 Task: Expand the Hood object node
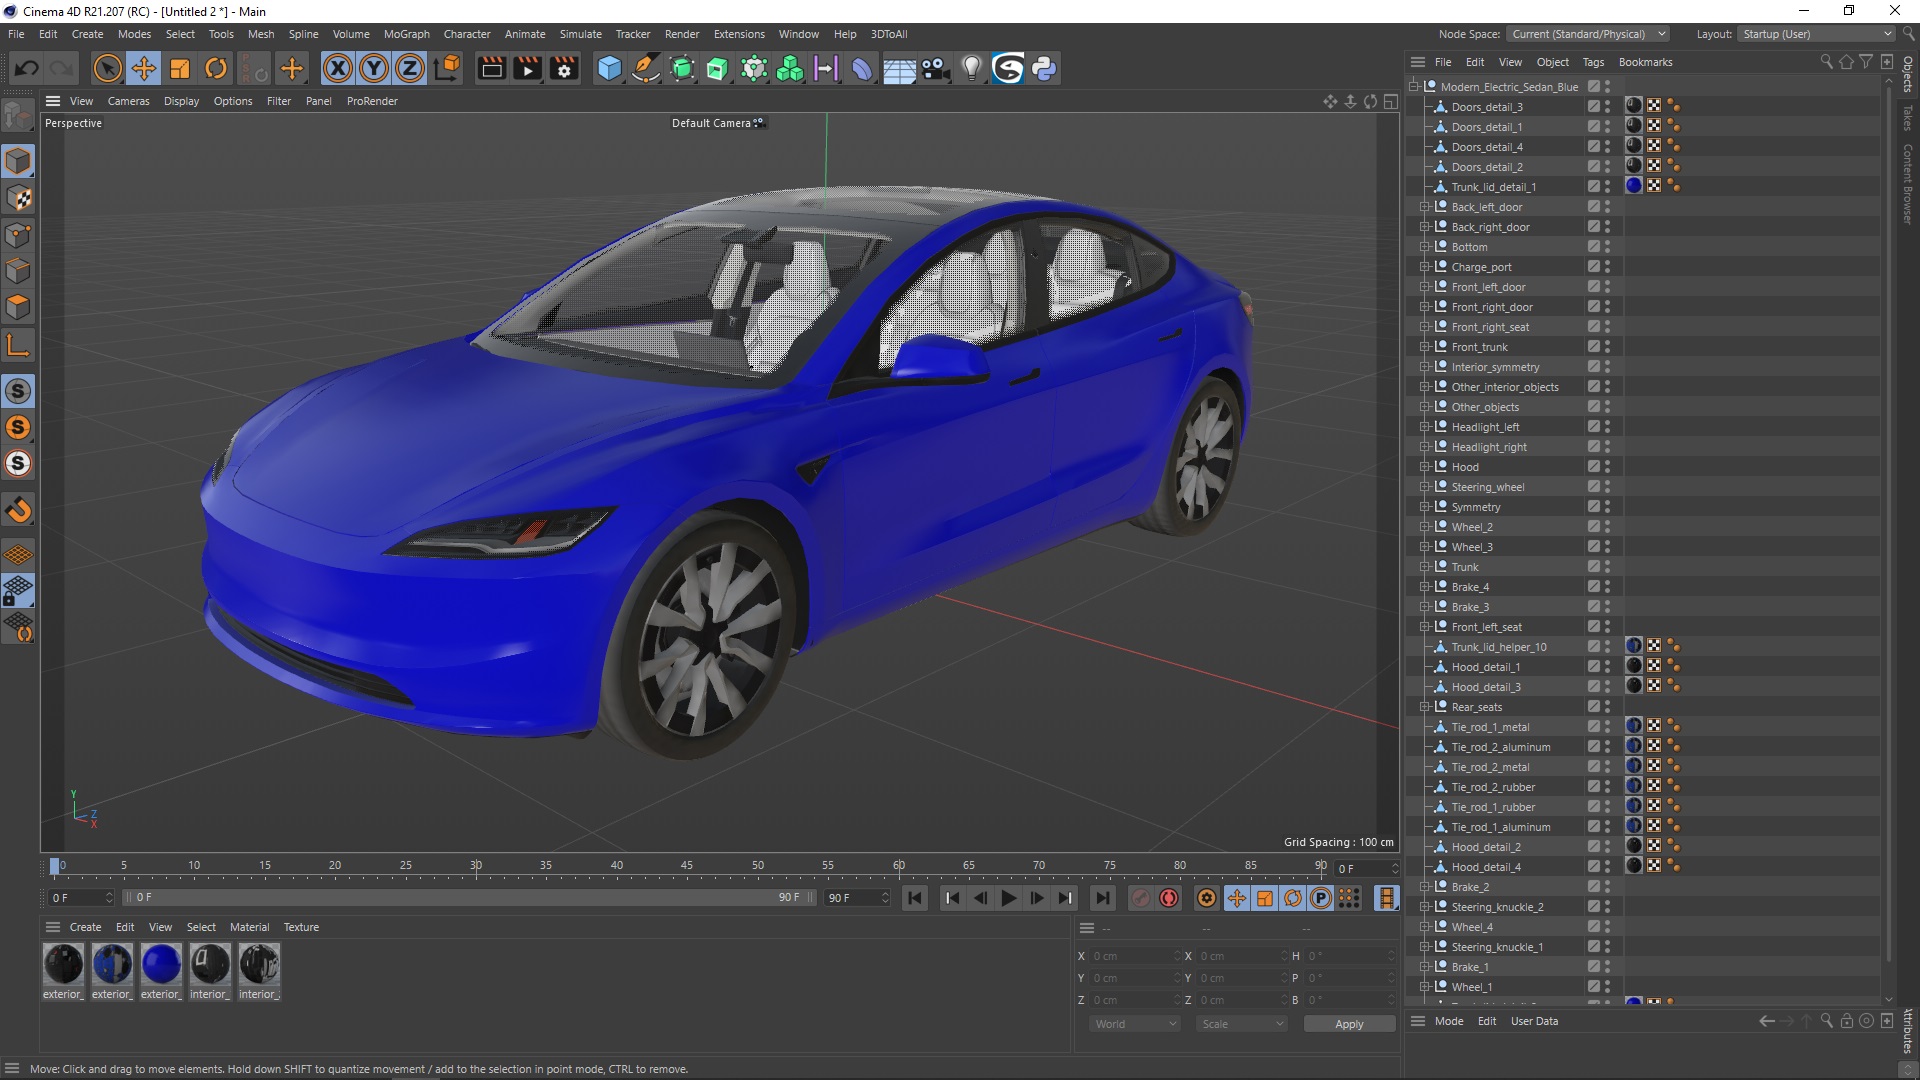[x=1425, y=467]
